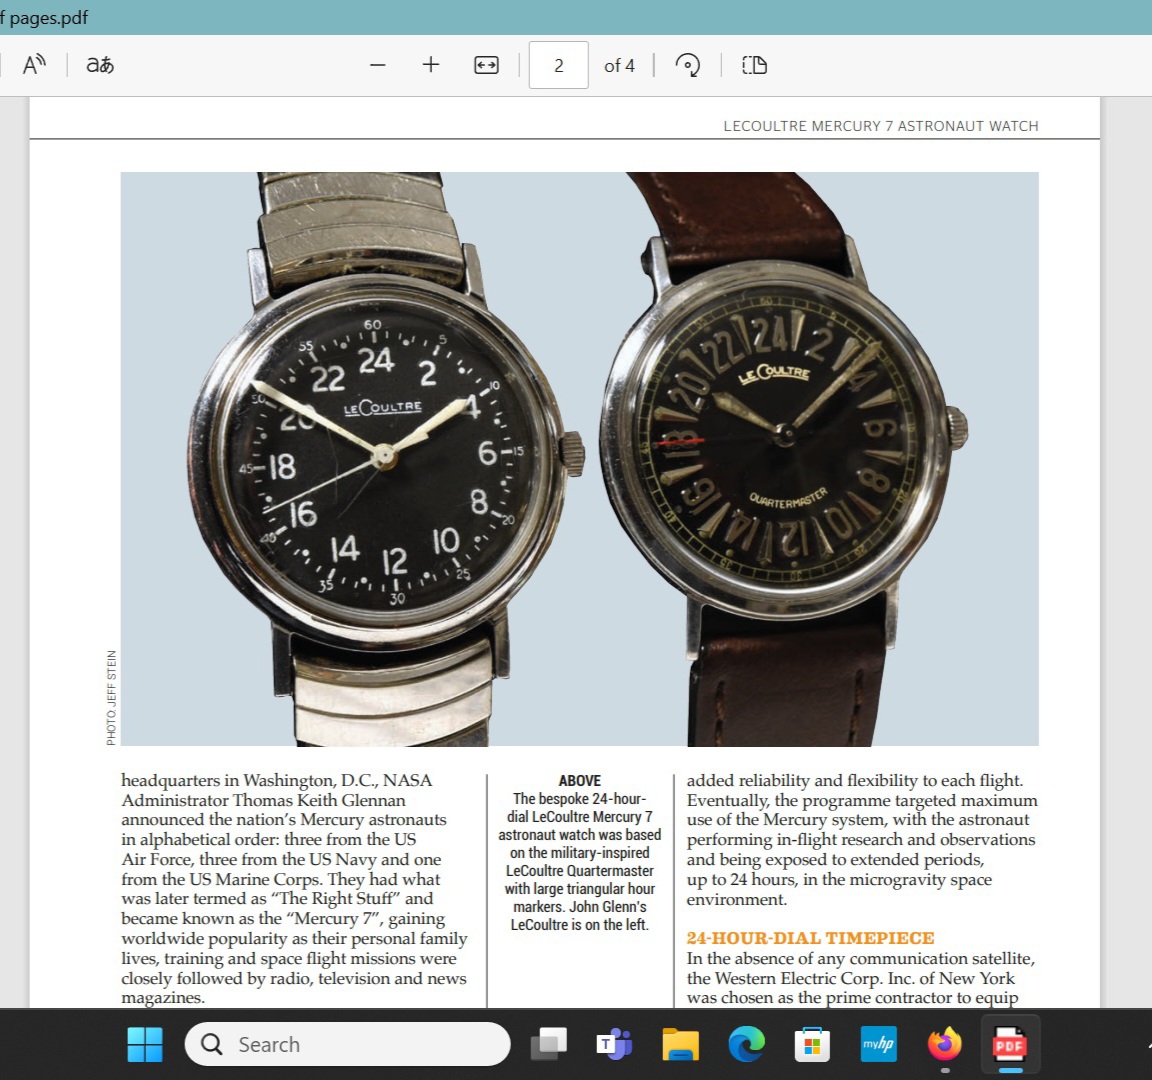This screenshot has height=1080, width=1152.
Task: Select the PDF reader taskbar icon
Action: click(1010, 1044)
